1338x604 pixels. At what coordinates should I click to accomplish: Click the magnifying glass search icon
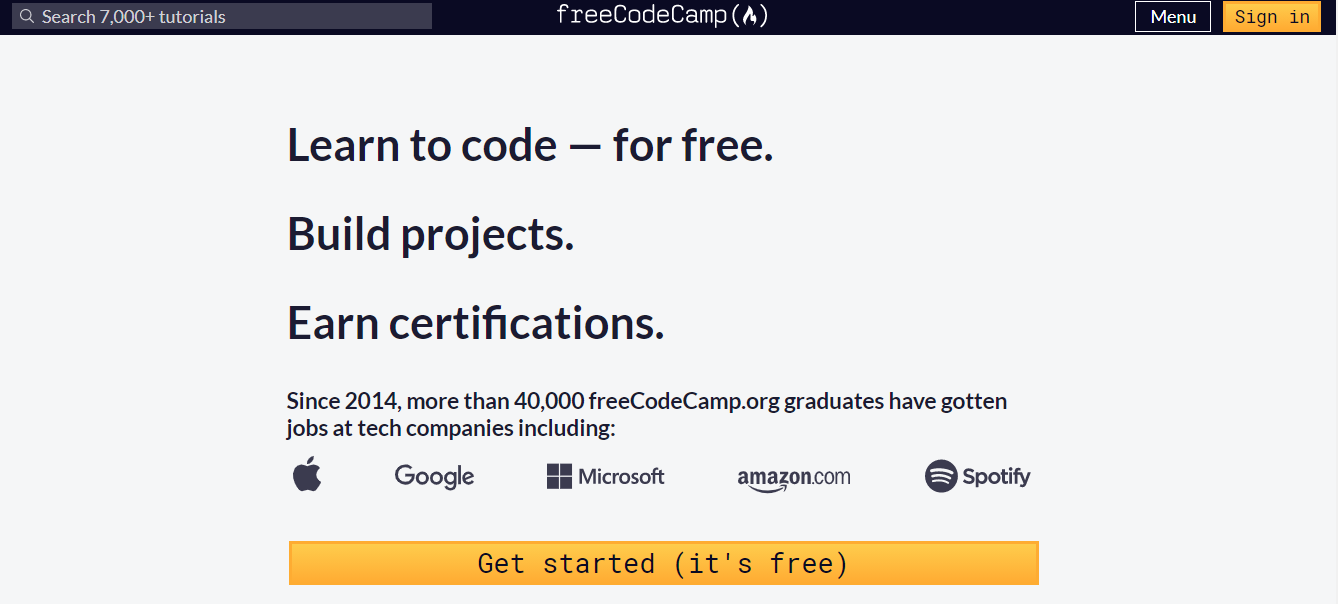coord(27,16)
